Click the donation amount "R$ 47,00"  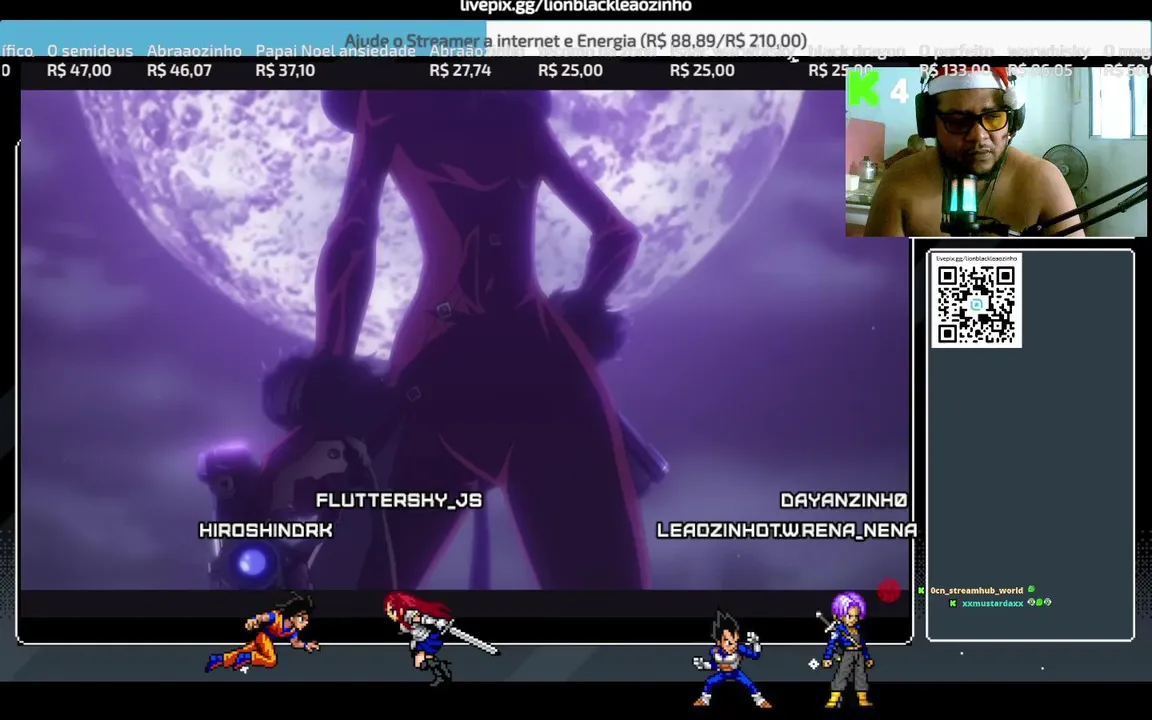click(79, 71)
